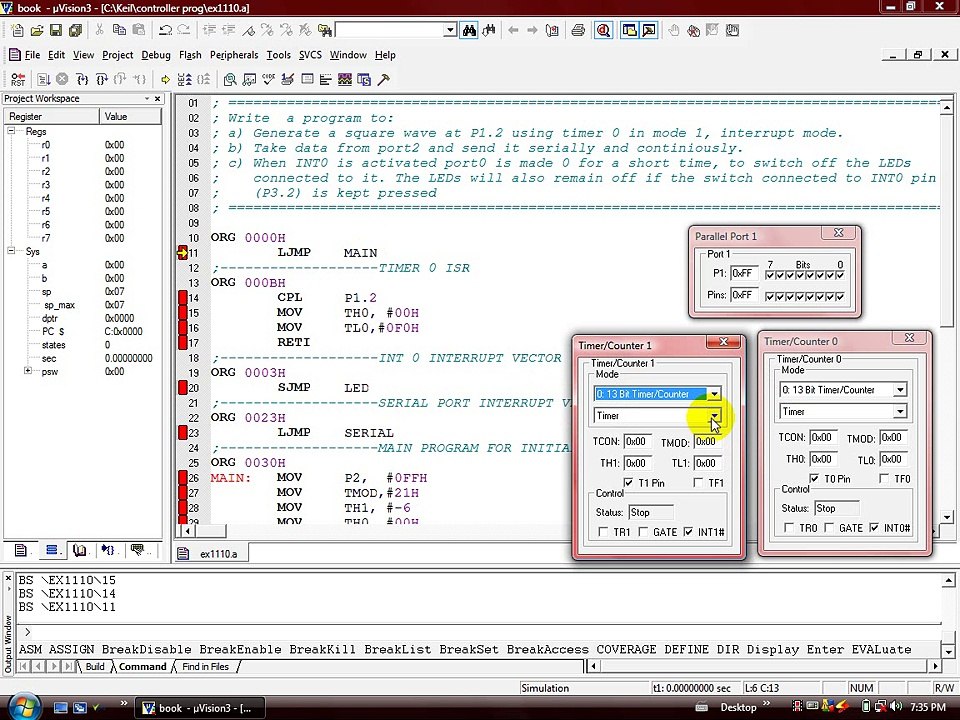Toggle TF1 checkbox in Timer/Counter 1
This screenshot has width=960, height=720.
[698, 483]
